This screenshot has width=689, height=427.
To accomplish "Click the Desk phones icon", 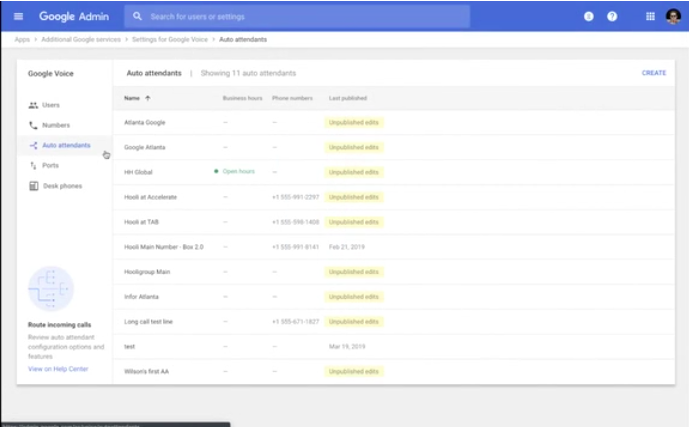I will 33,186.
